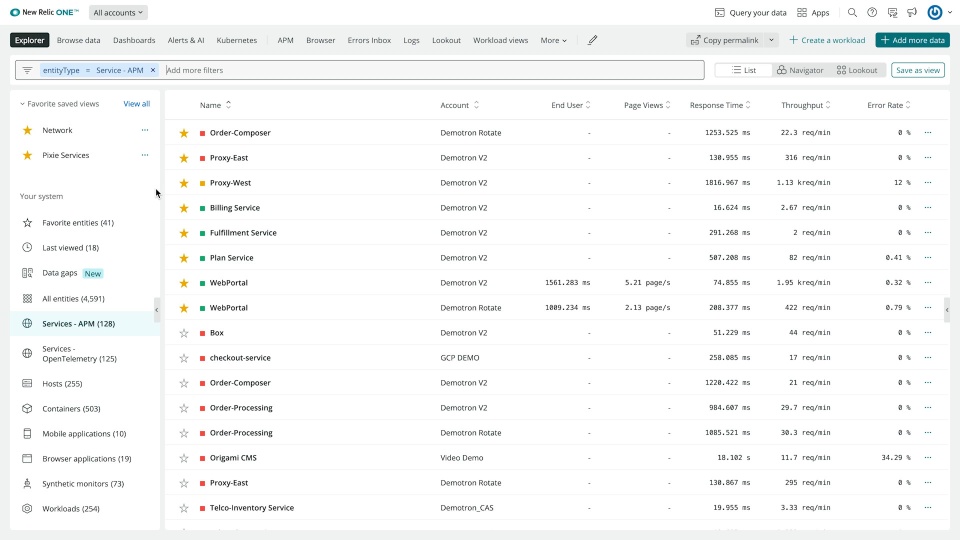Open options for Pixie Services saved view
960x540 pixels.
144,155
